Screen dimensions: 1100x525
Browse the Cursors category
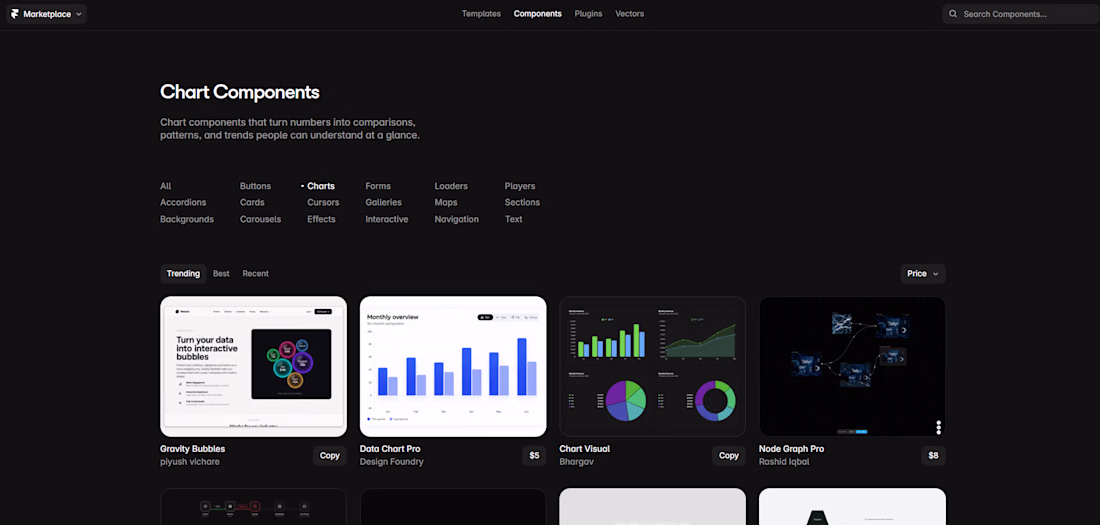tap(323, 202)
